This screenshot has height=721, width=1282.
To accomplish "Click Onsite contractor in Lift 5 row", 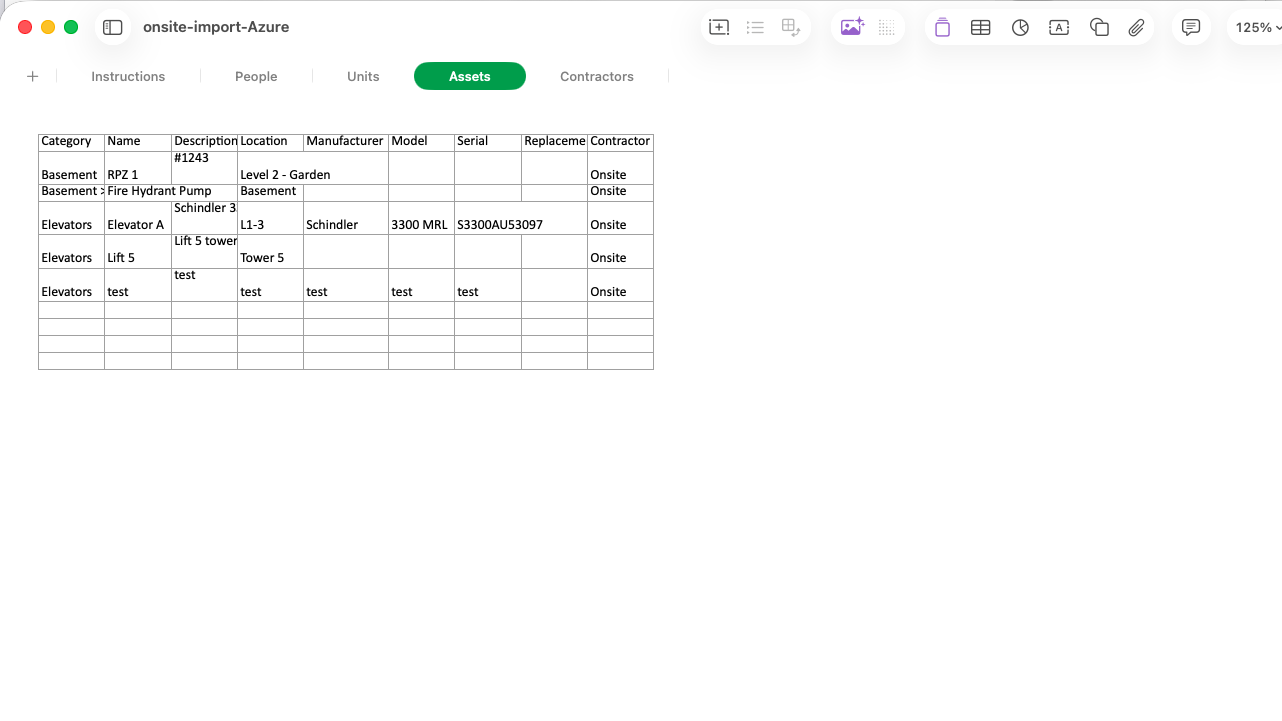I will 620,251.
